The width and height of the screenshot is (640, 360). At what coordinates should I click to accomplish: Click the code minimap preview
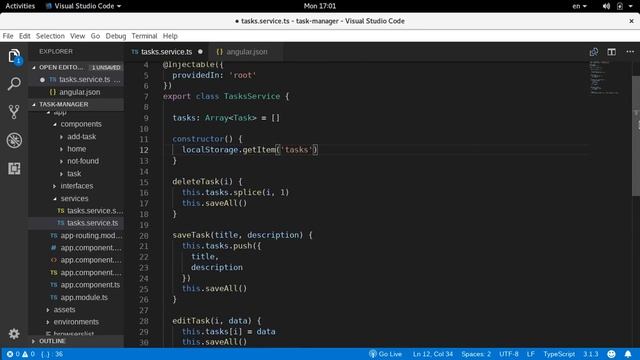604,78
